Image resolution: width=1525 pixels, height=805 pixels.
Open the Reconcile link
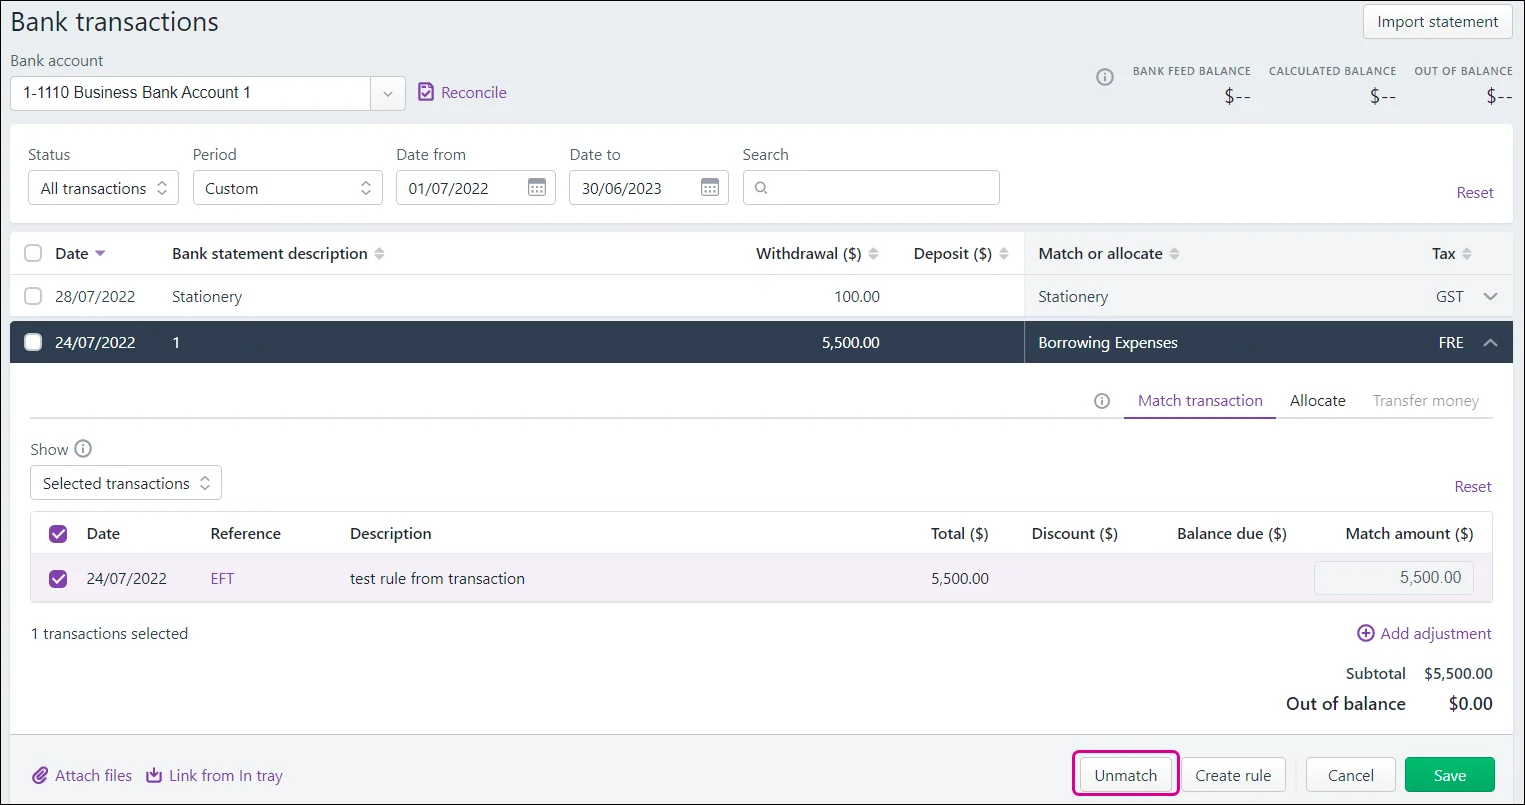coord(474,92)
